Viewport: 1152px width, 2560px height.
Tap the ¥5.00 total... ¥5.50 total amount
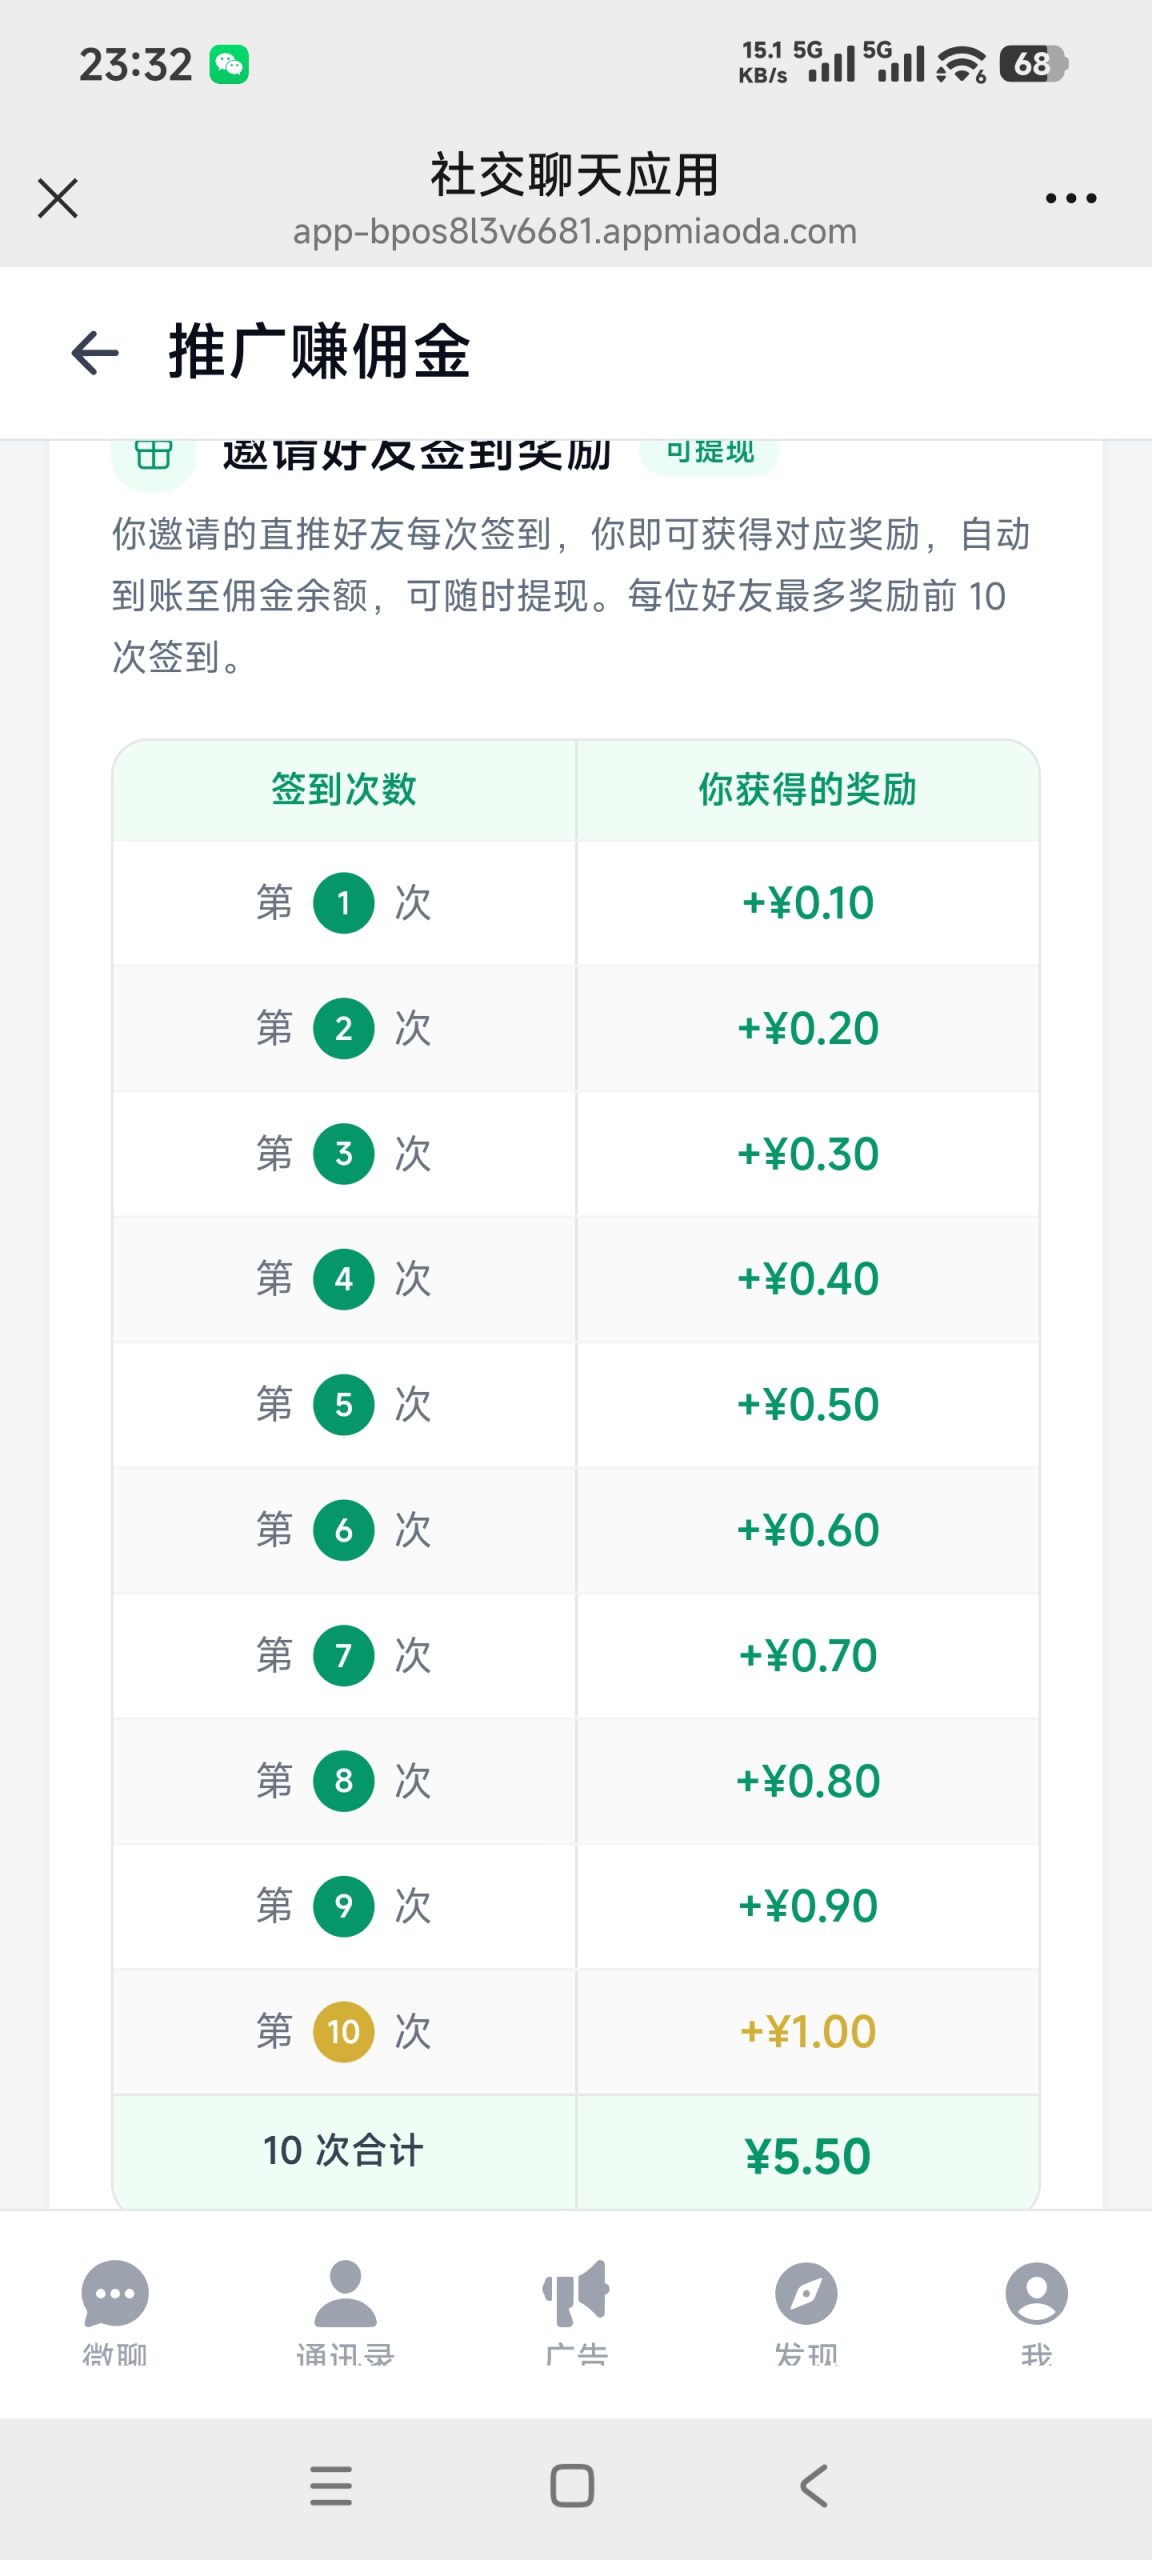click(808, 2156)
